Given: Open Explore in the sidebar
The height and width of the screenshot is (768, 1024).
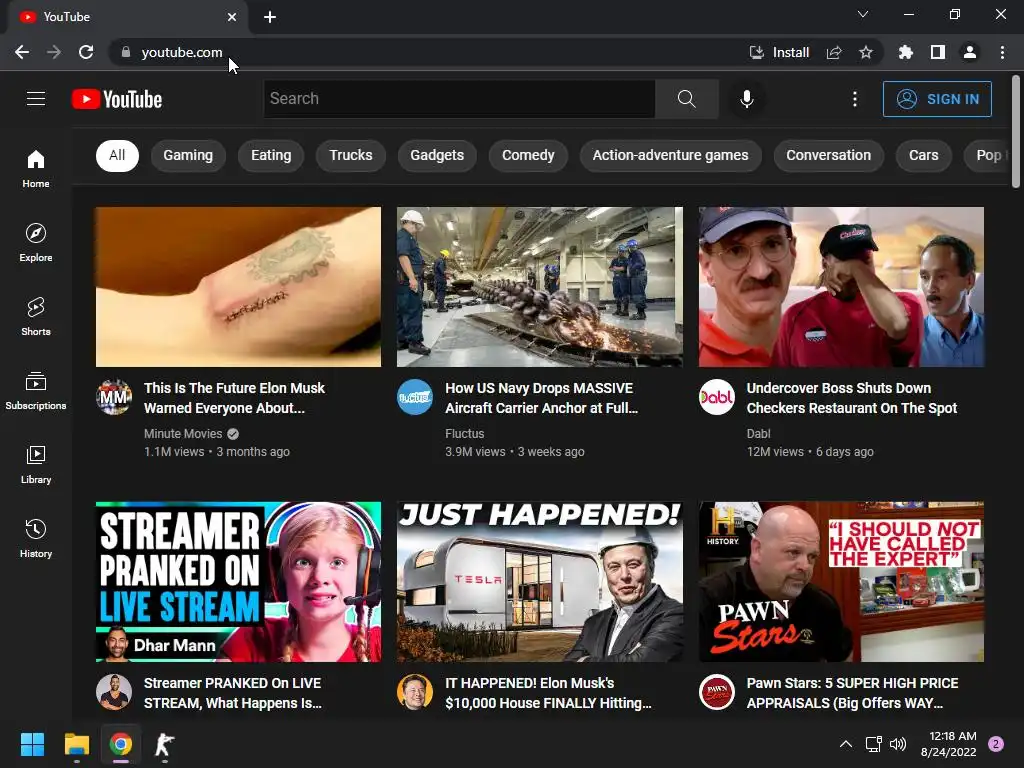Looking at the screenshot, I should (36, 242).
